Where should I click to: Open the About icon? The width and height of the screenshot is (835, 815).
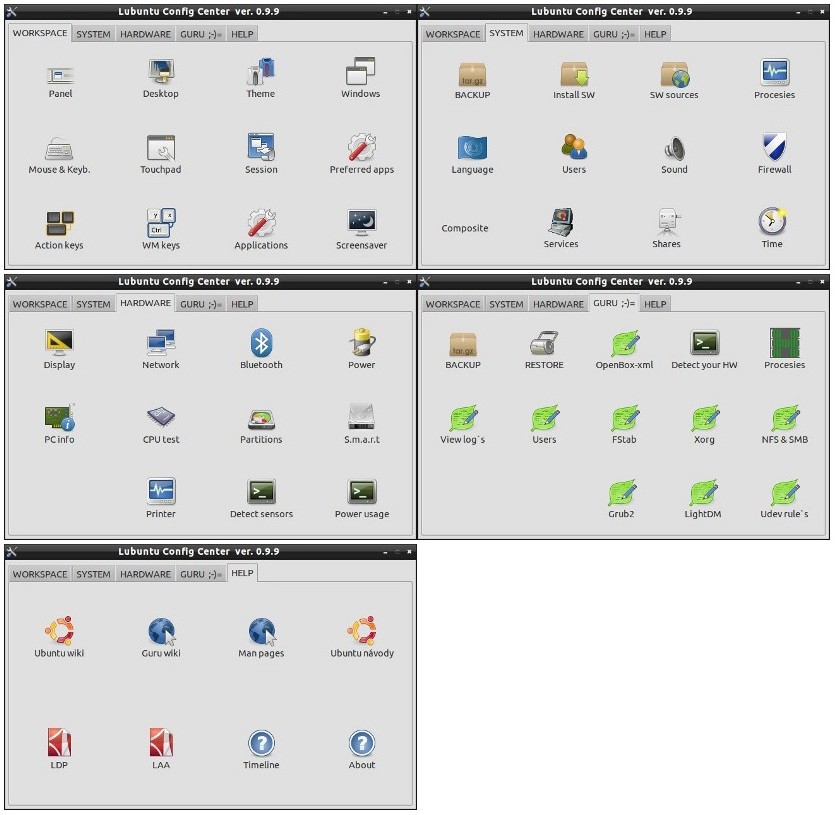(x=362, y=743)
